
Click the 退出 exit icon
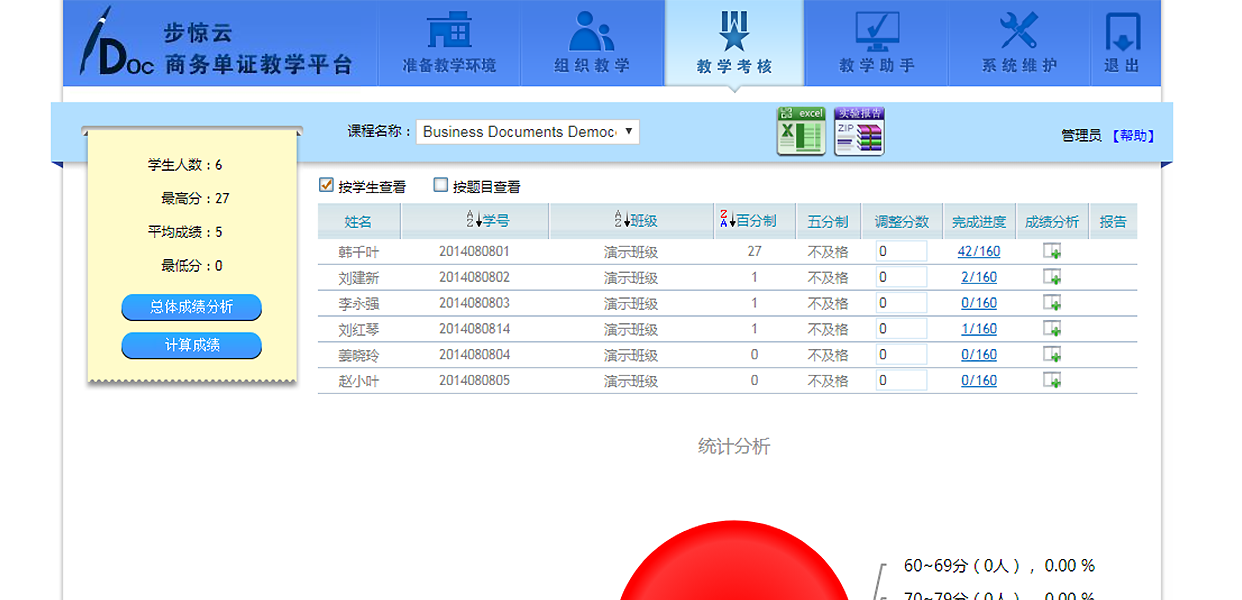1122,32
